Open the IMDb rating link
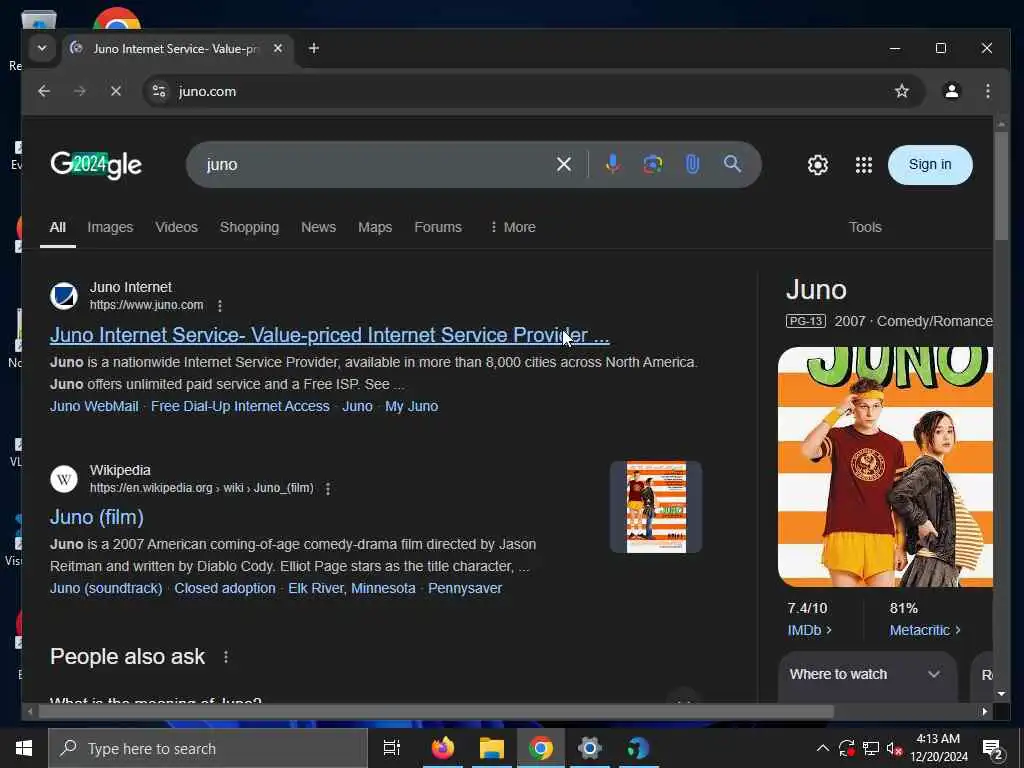 click(809, 630)
